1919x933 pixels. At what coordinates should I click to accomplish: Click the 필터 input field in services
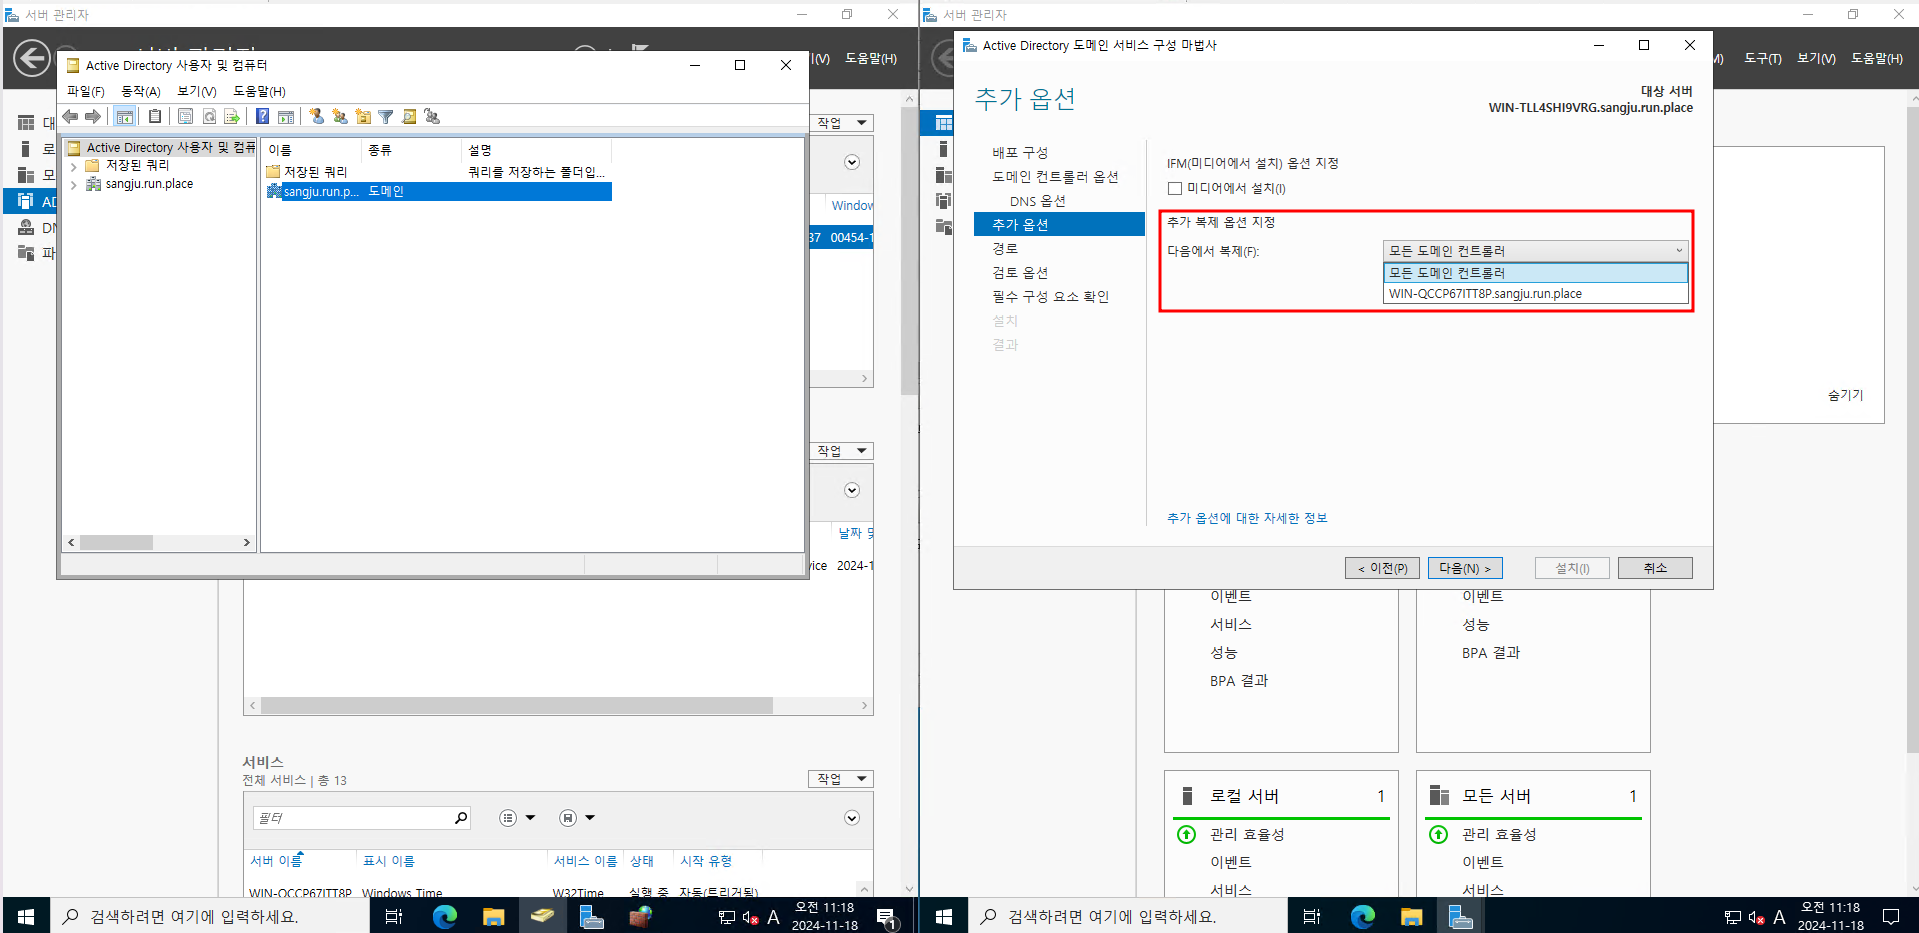[352, 818]
